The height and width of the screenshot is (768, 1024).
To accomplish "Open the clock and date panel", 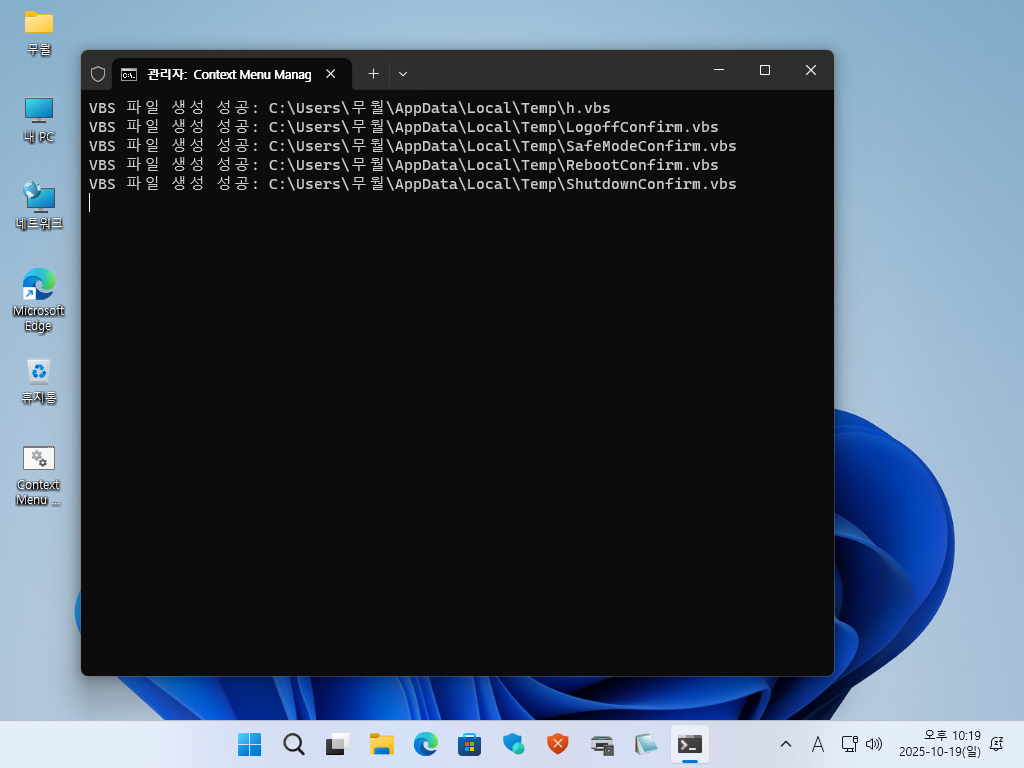I will pos(940,744).
